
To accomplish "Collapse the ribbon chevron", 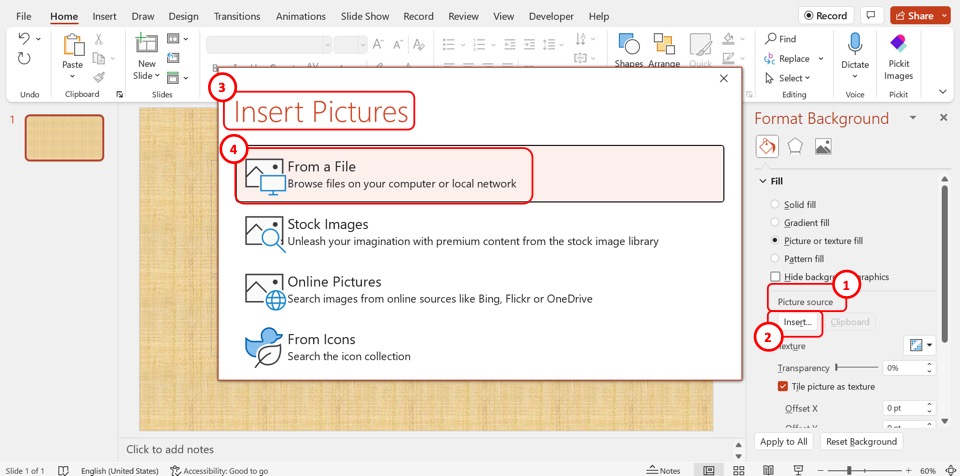I will pos(943,91).
